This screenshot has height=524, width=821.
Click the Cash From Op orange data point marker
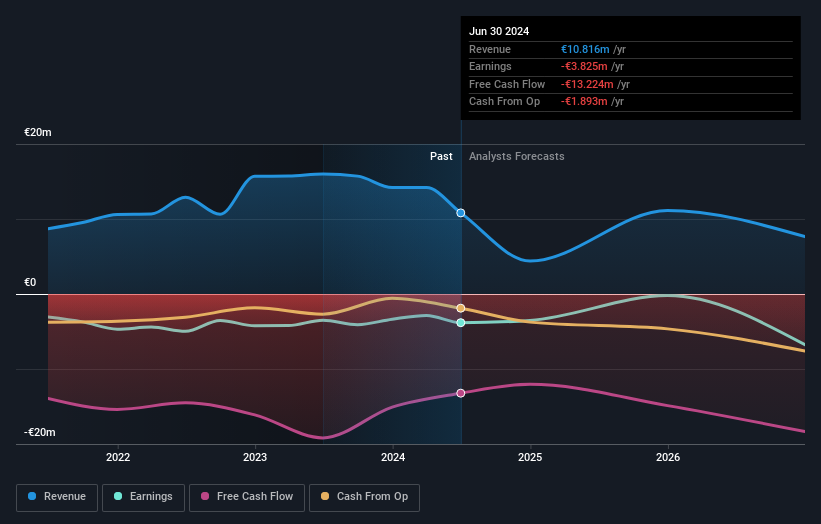(x=461, y=308)
